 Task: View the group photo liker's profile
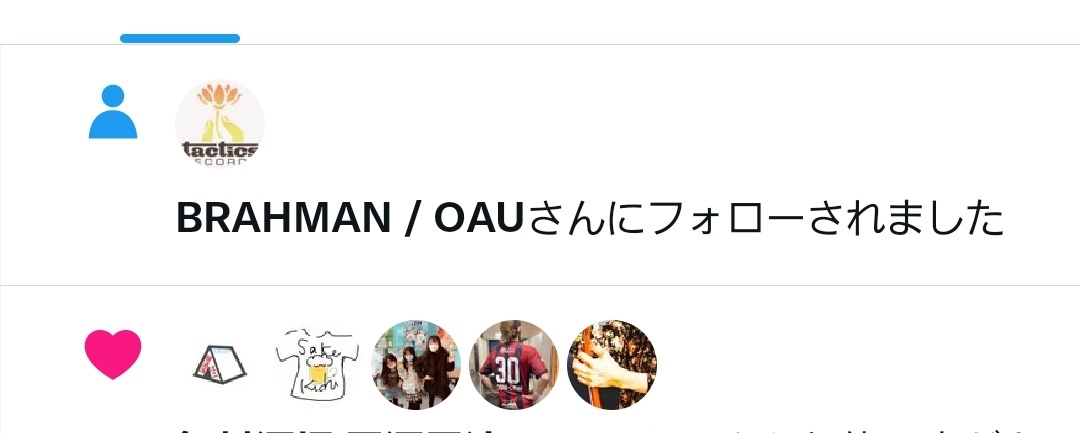point(416,364)
